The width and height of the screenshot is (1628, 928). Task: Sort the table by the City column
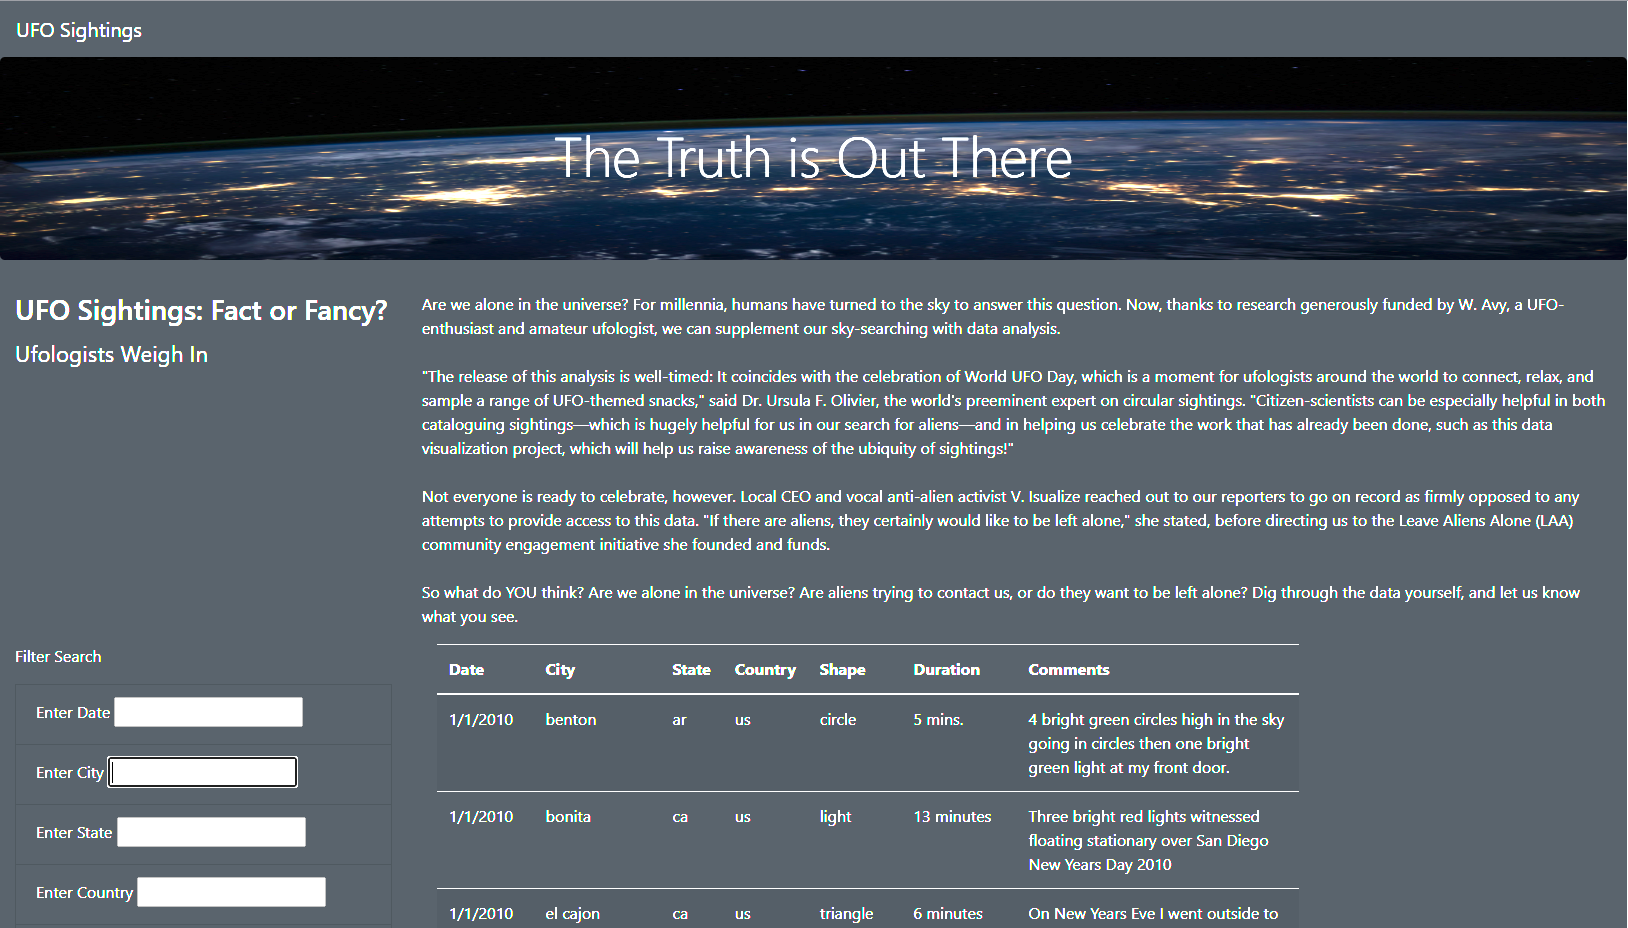559,669
